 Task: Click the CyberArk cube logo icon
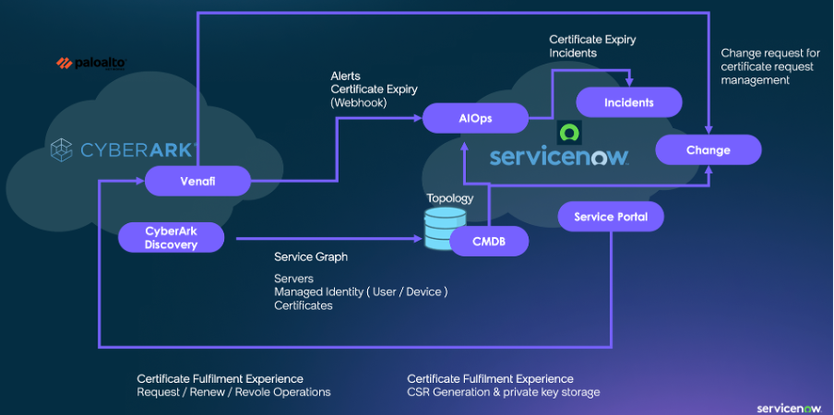click(61, 150)
